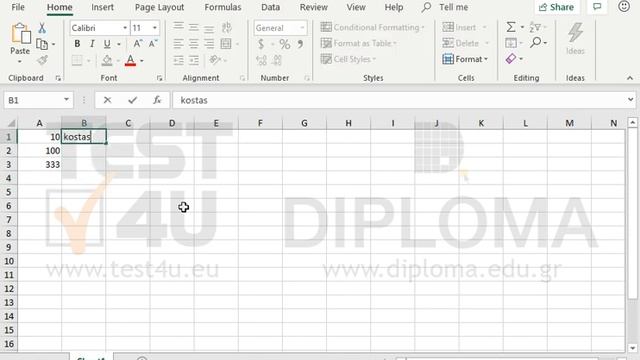Select the Format Painter brush
This screenshot has height=360, width=640.
pos(42,60)
